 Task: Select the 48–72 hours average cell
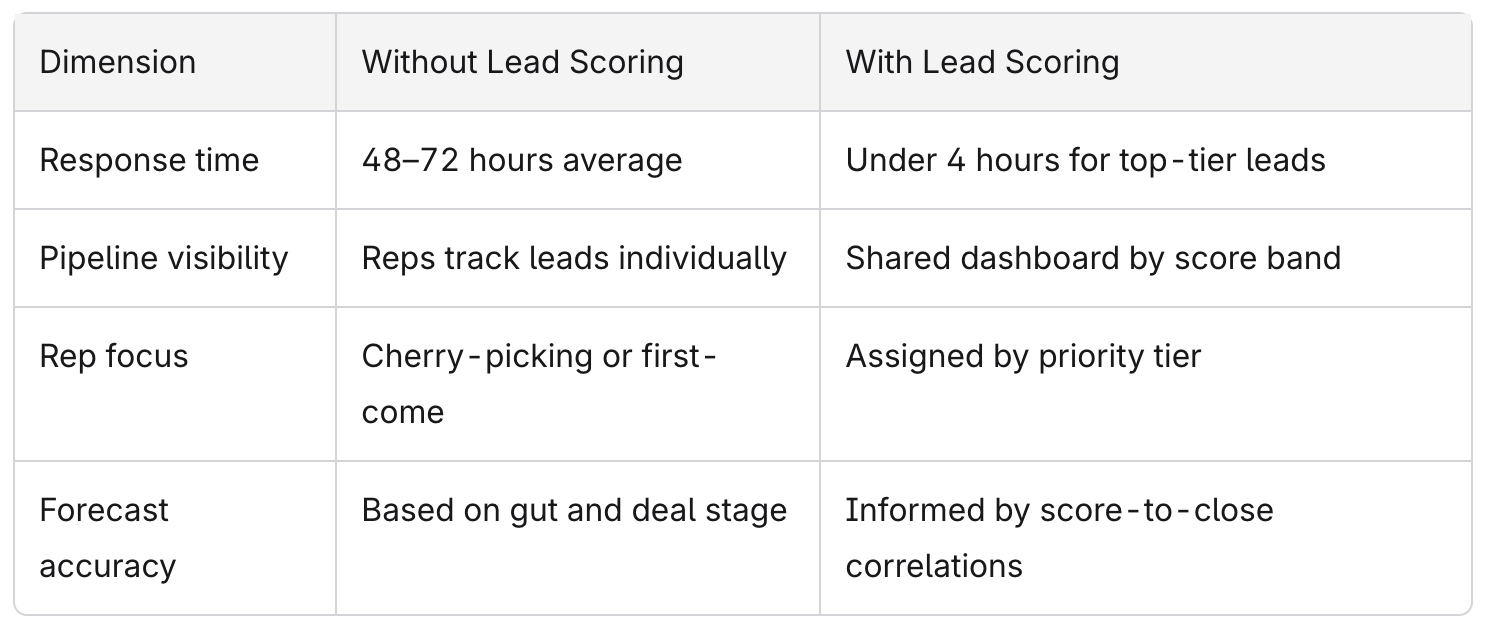pyautogui.click(x=522, y=160)
